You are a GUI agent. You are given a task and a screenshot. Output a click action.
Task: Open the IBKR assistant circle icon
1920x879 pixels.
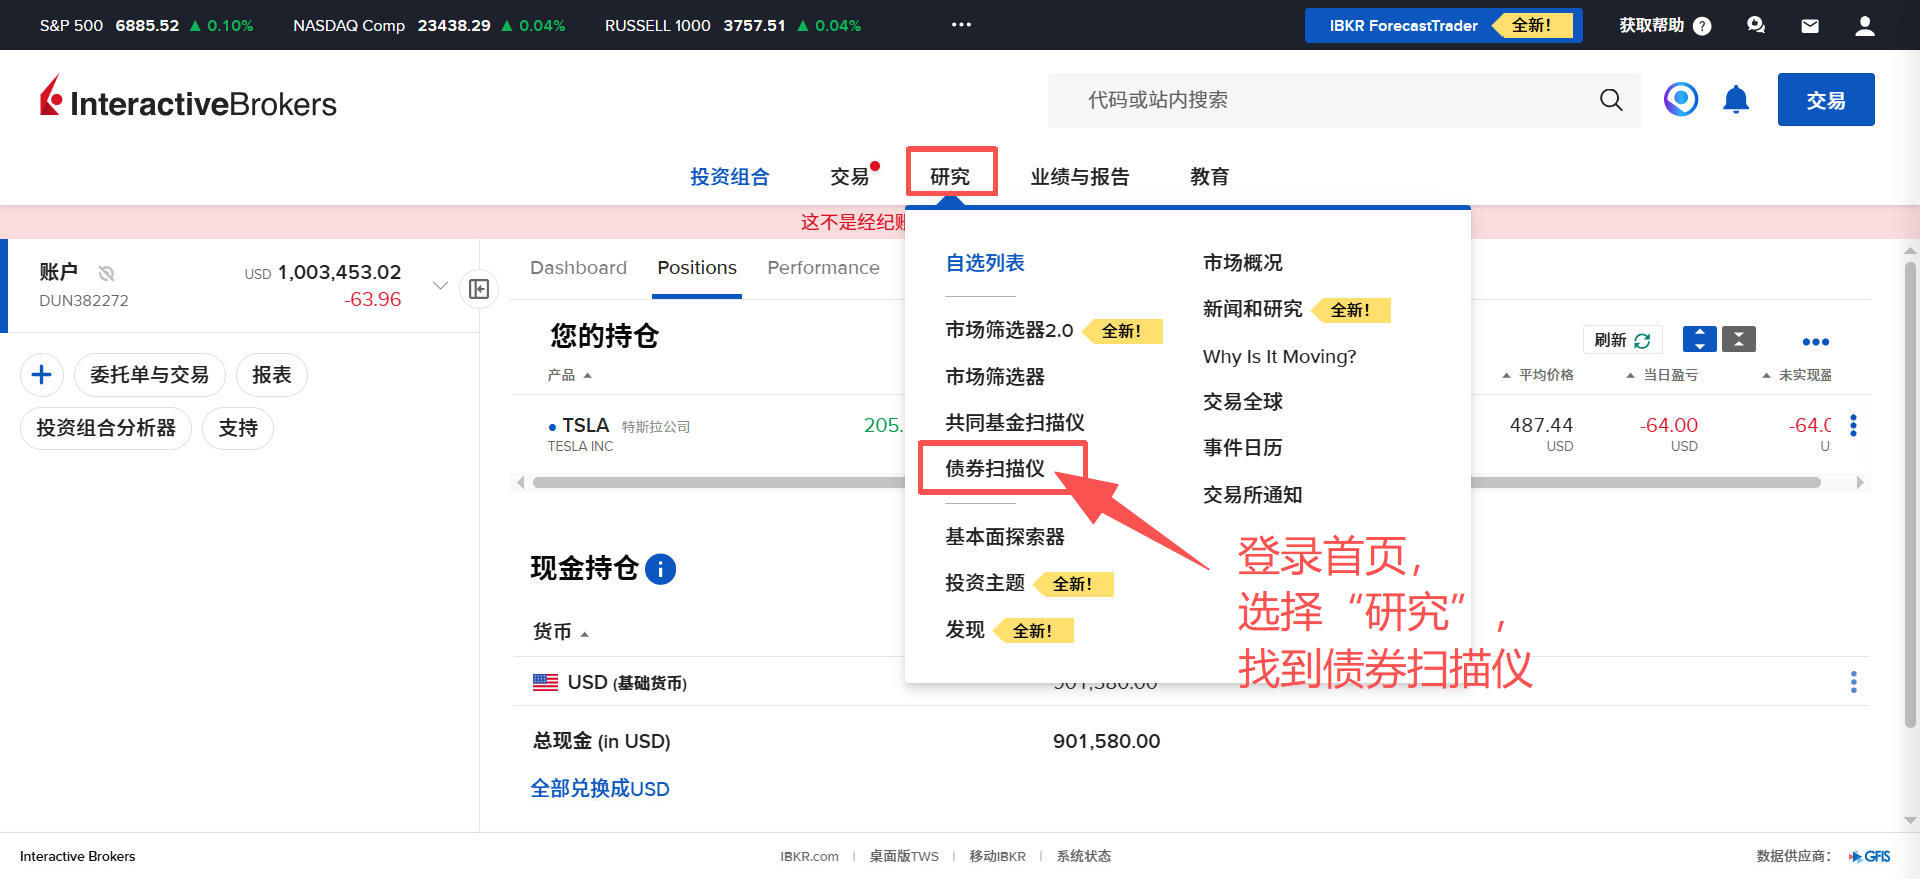(x=1681, y=99)
